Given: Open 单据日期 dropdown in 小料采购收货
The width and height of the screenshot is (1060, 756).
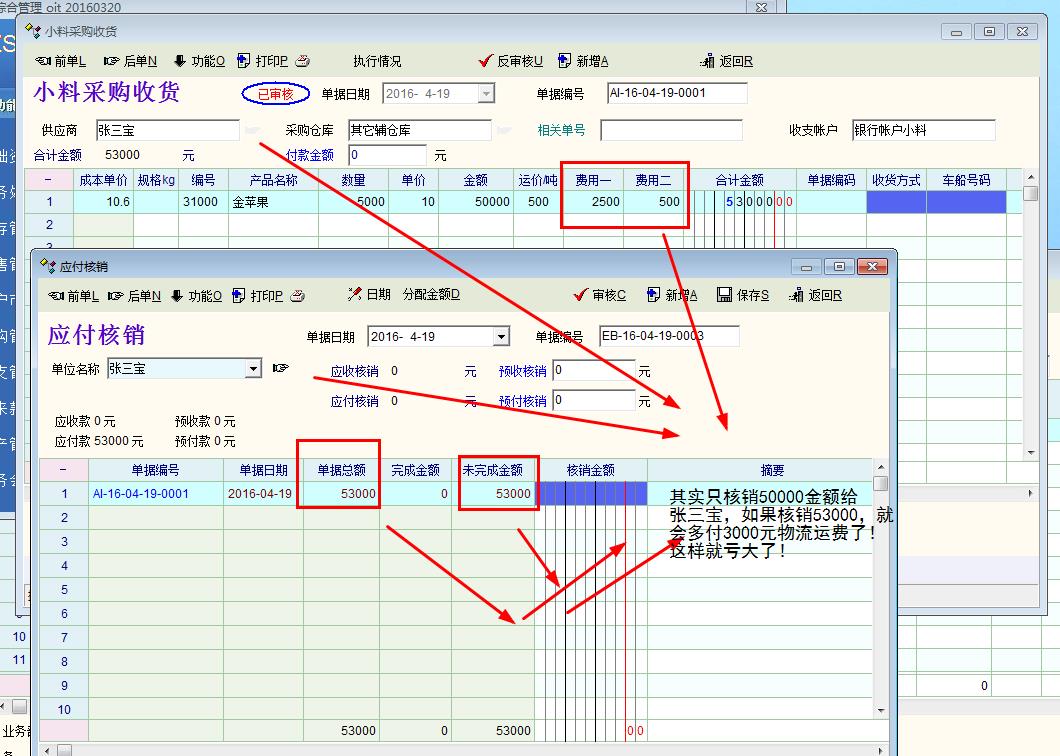Looking at the screenshot, I should pyautogui.click(x=486, y=94).
